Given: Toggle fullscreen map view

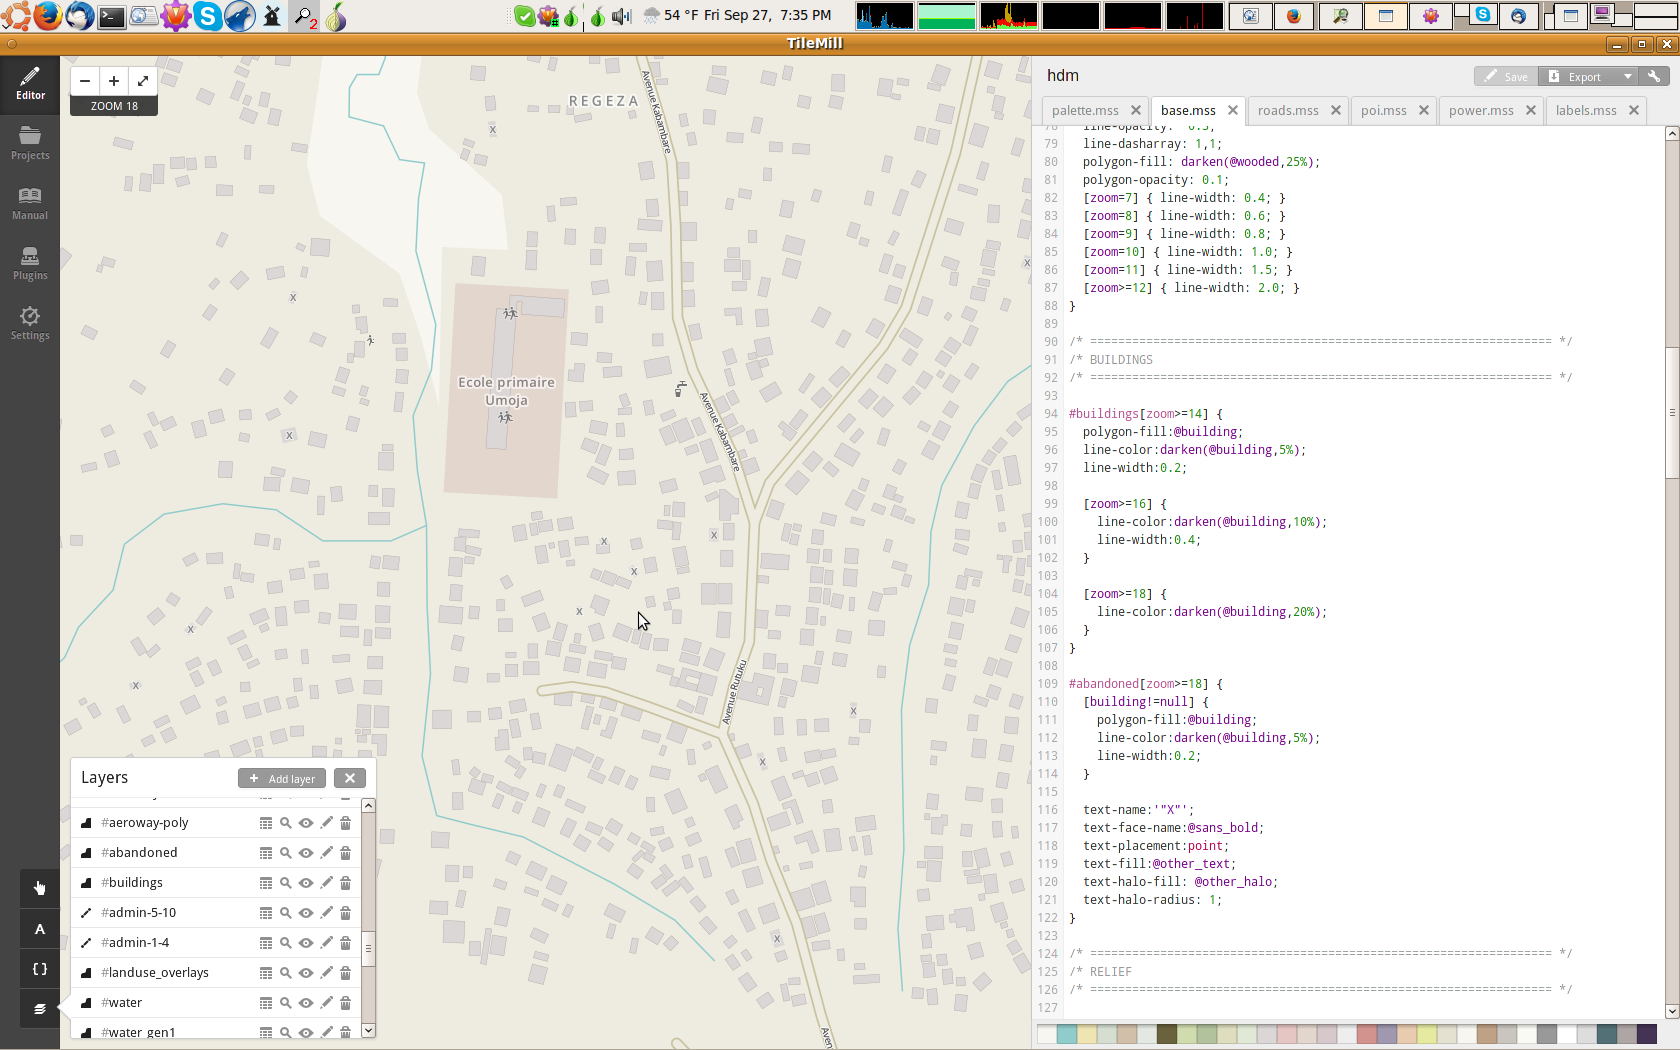Looking at the screenshot, I should (143, 81).
